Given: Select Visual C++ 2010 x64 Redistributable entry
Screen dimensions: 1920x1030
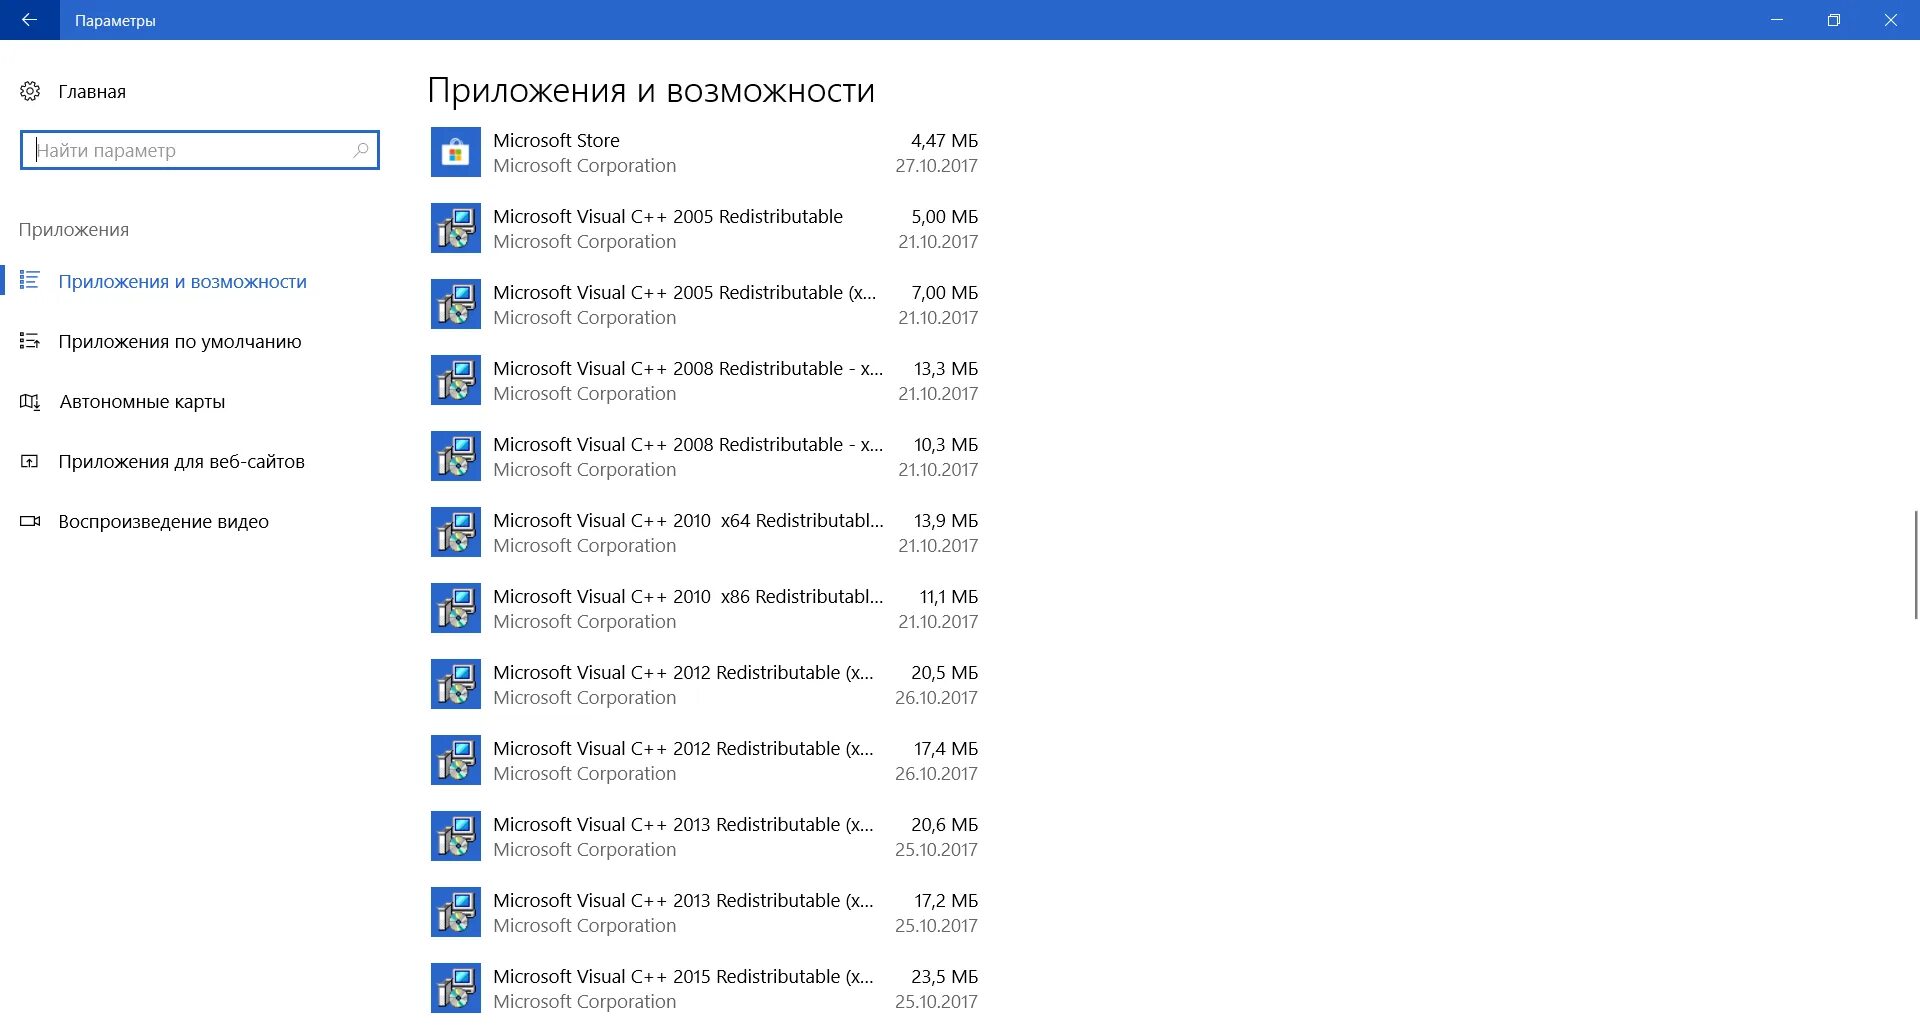Looking at the screenshot, I should (704, 532).
